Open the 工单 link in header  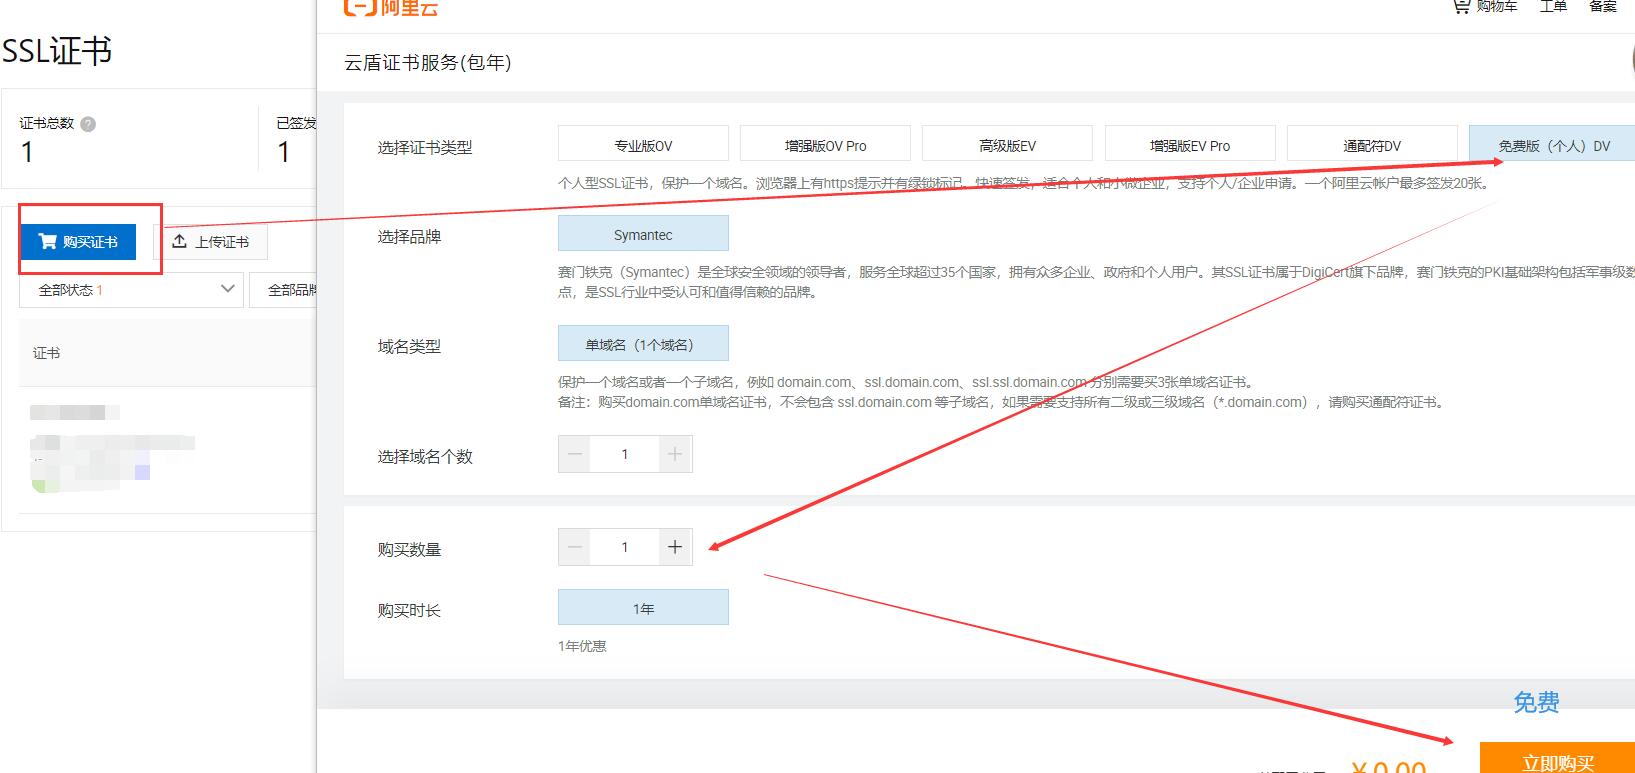coord(1553,6)
